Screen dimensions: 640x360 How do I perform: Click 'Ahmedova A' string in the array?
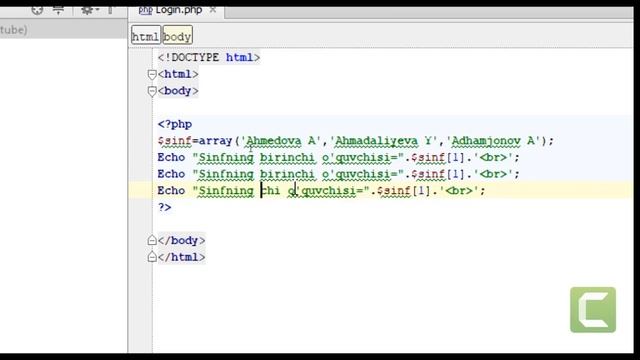pos(282,141)
